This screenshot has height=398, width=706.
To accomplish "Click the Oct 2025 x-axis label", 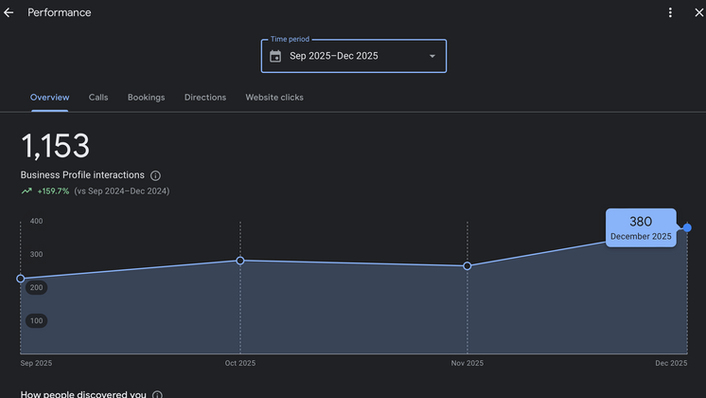I will [x=240, y=363].
